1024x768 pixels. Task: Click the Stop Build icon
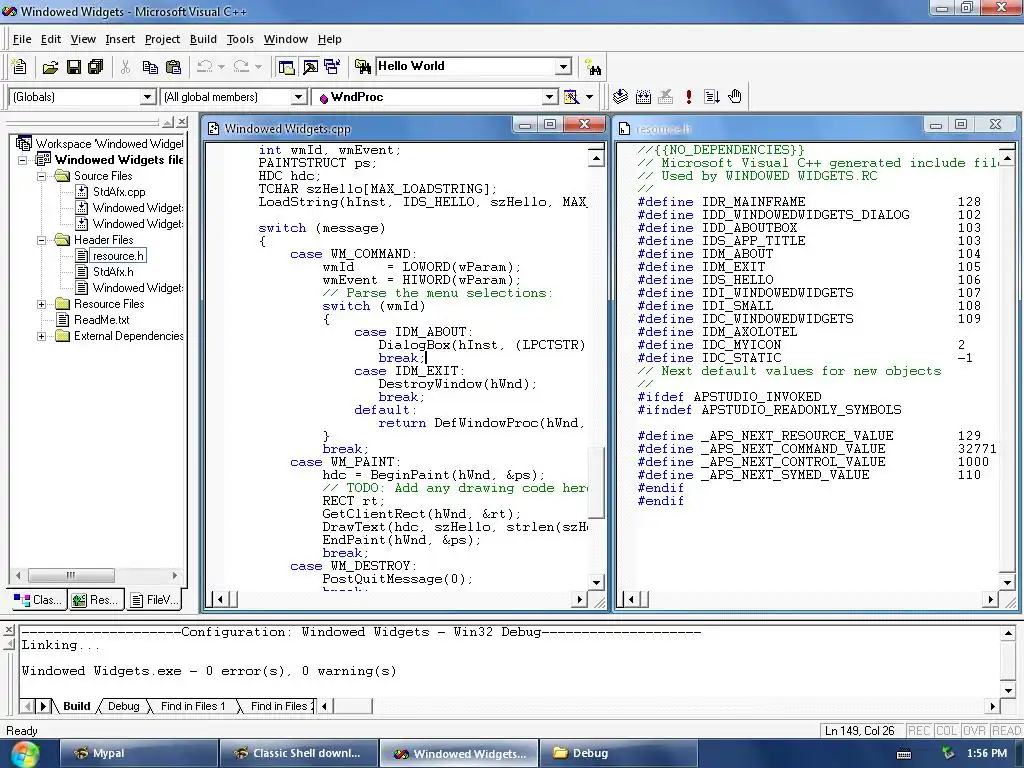[665, 97]
